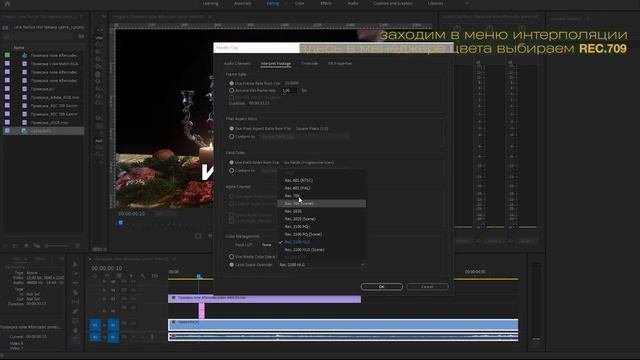
Task: Open the Effects workspace
Action: 326,4
